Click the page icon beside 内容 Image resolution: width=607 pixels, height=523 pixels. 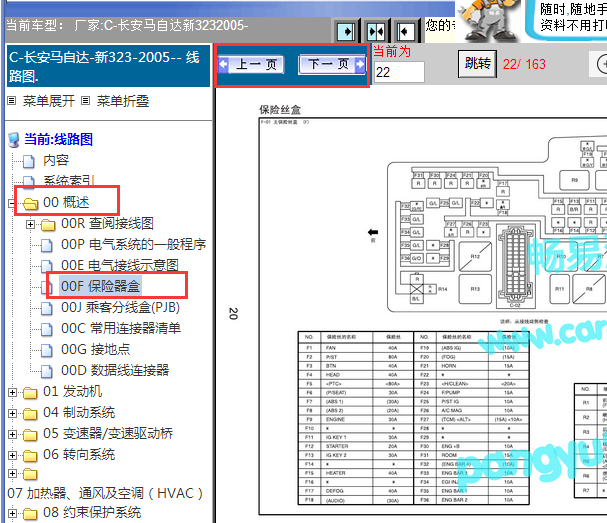pos(29,161)
